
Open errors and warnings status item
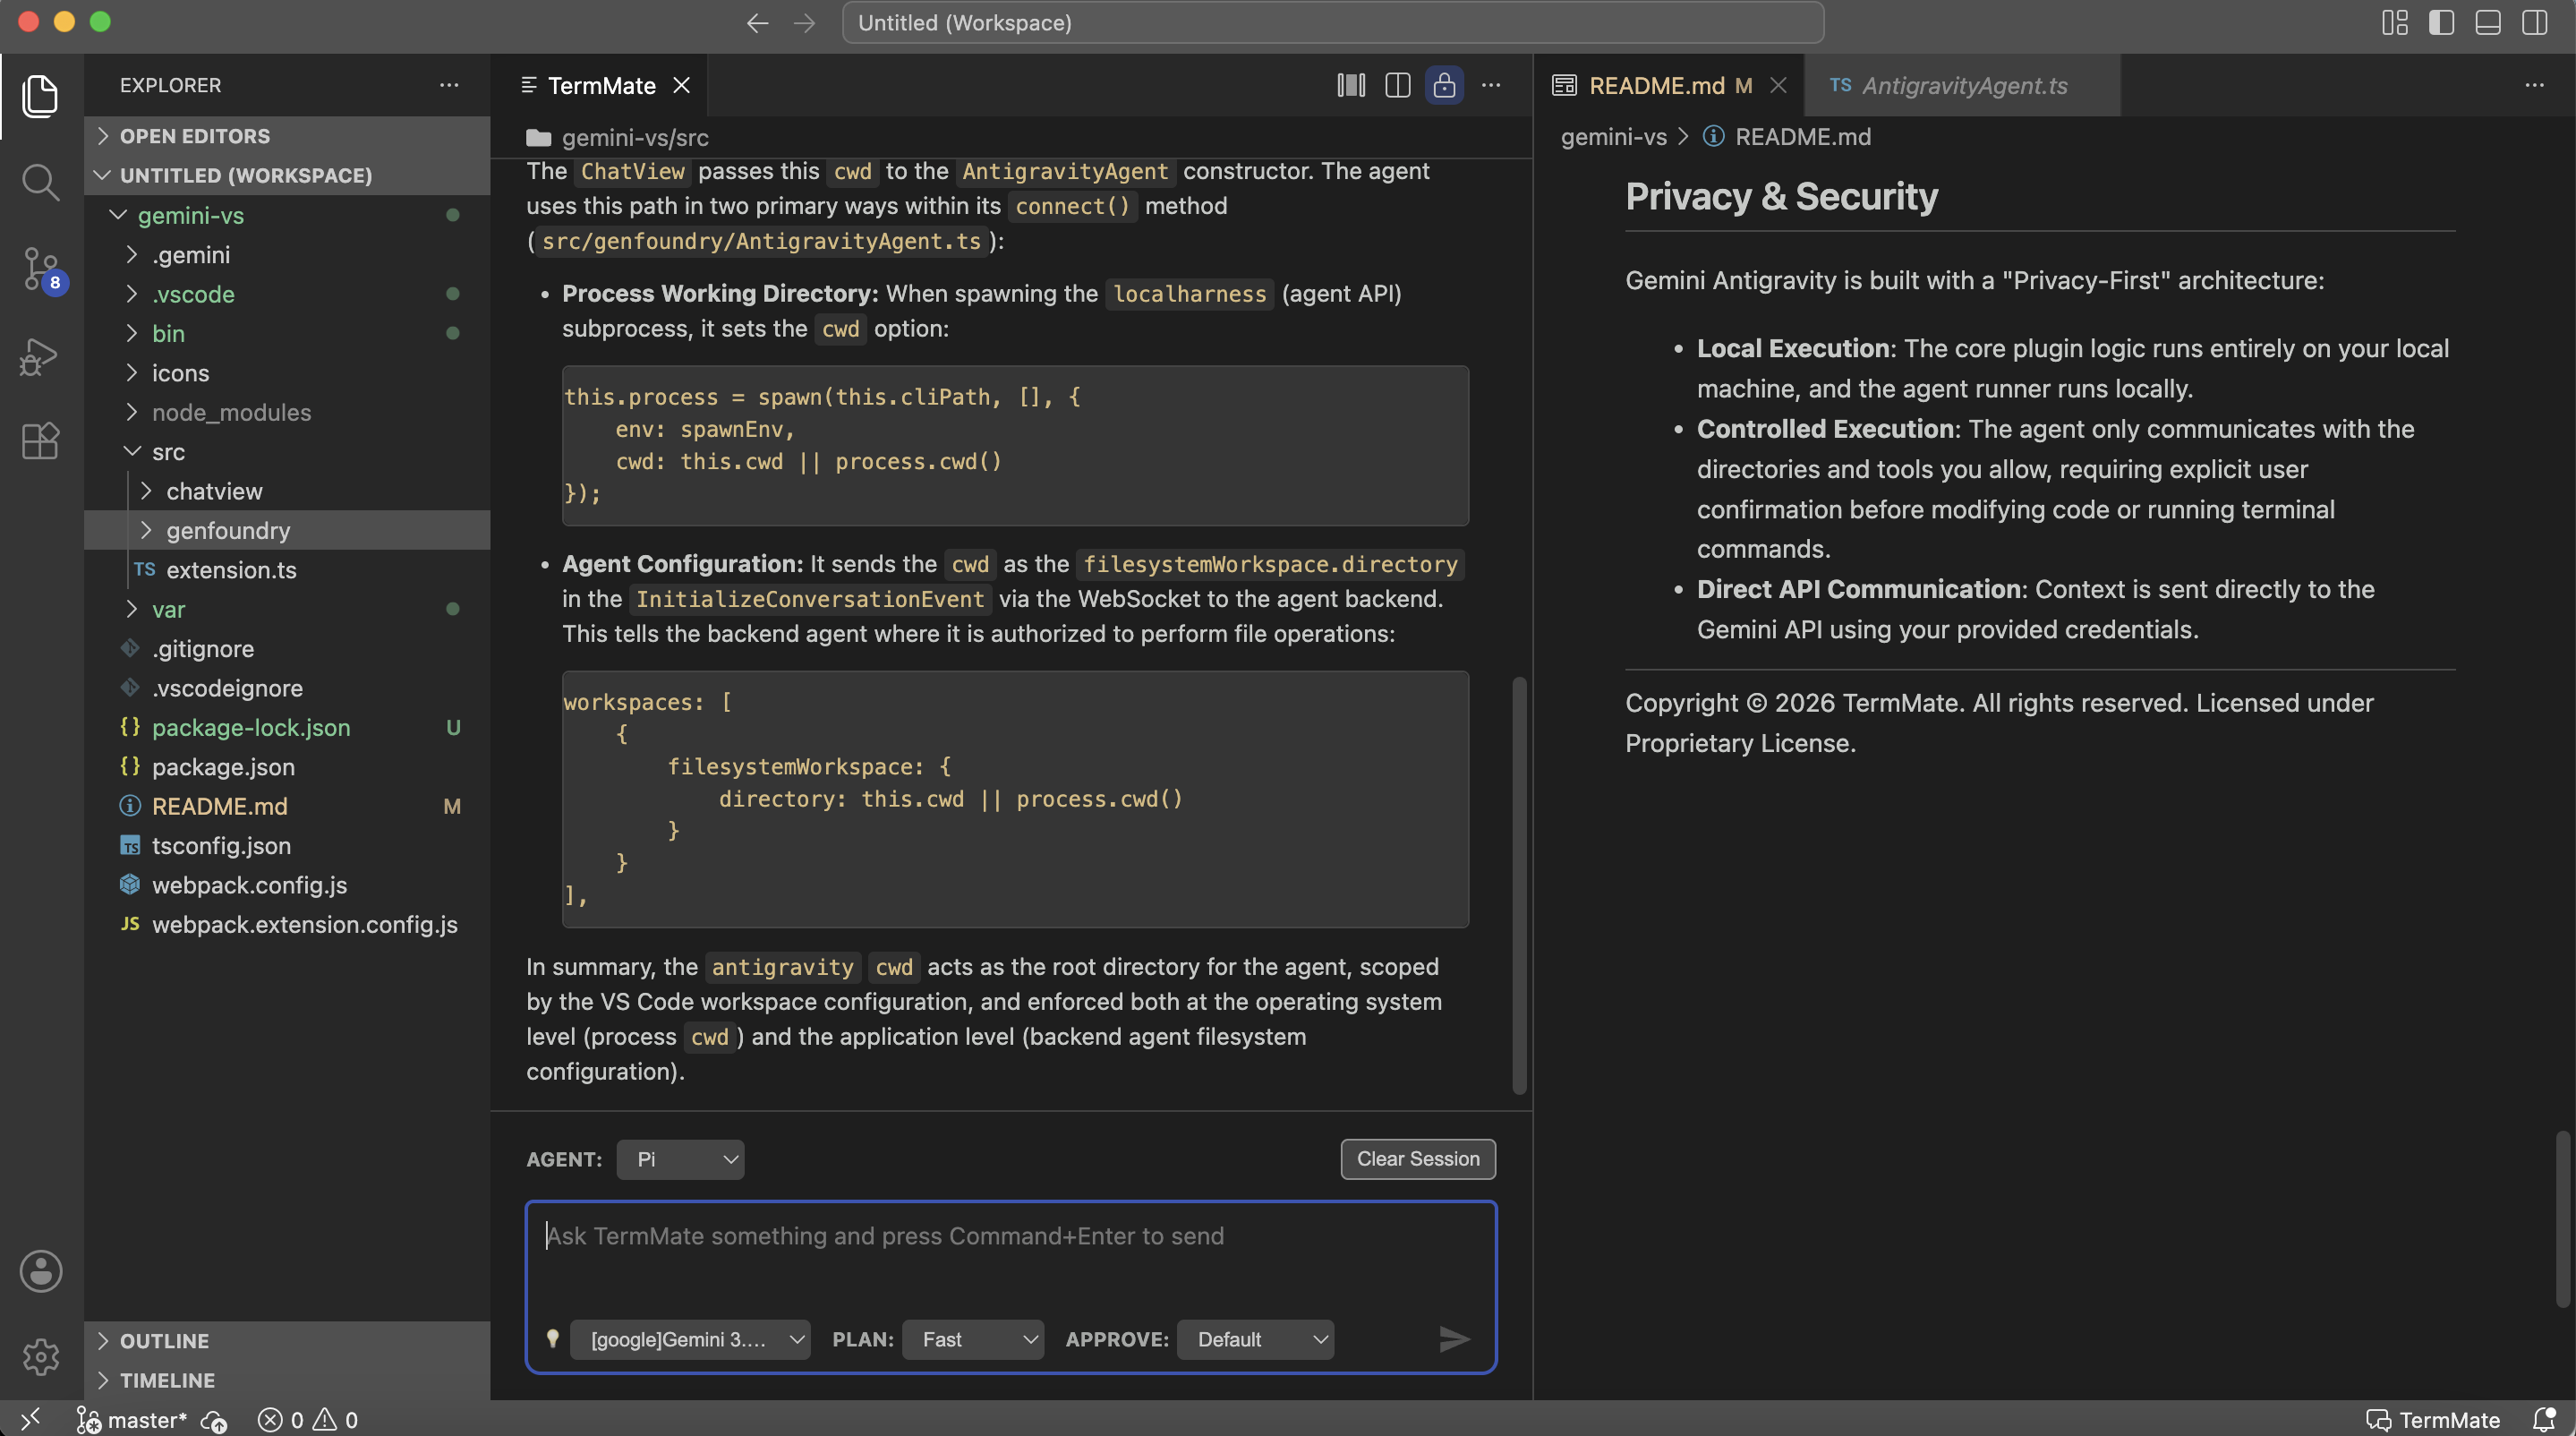pyautogui.click(x=308, y=1419)
